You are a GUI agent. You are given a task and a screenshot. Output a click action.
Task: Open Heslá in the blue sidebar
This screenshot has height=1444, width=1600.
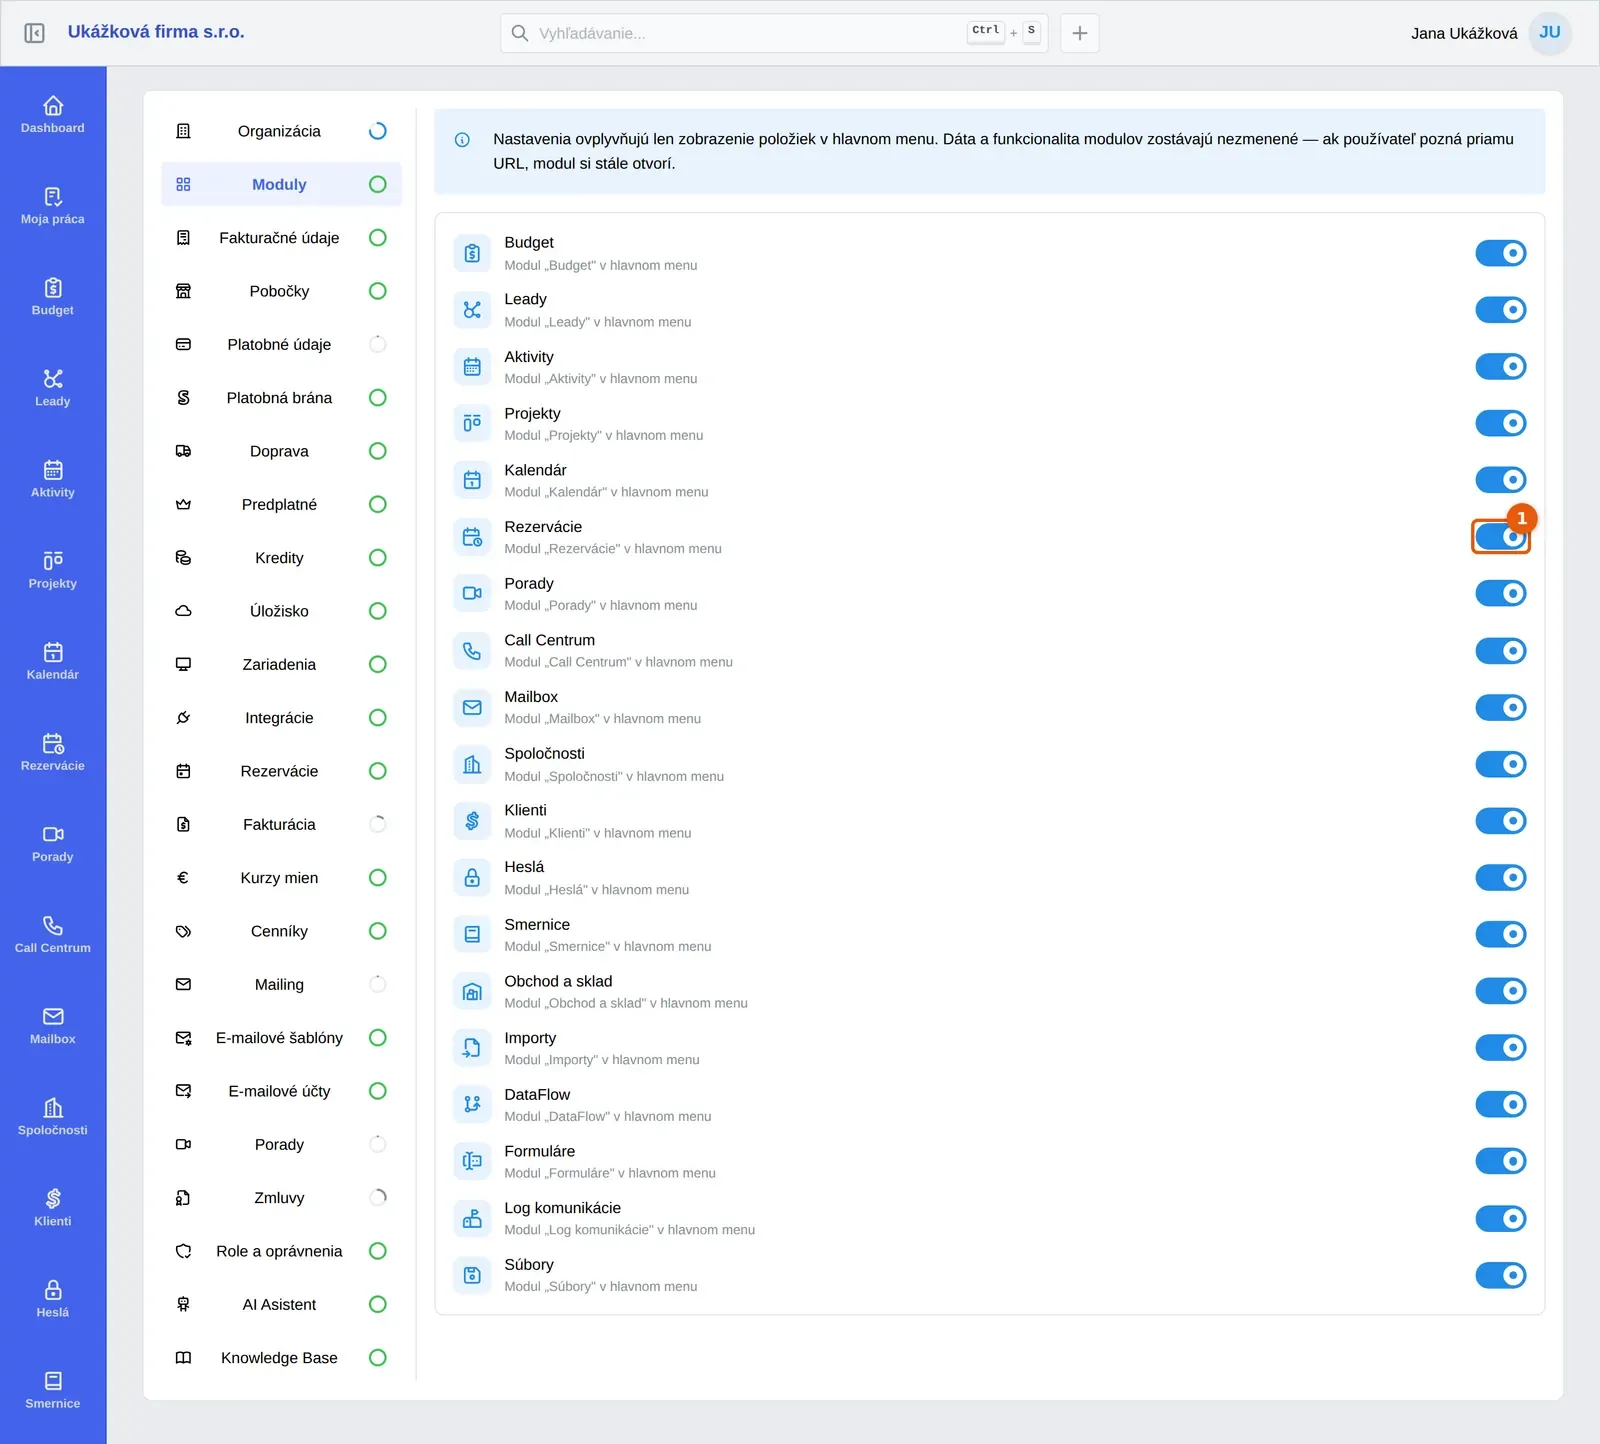coord(53,1297)
